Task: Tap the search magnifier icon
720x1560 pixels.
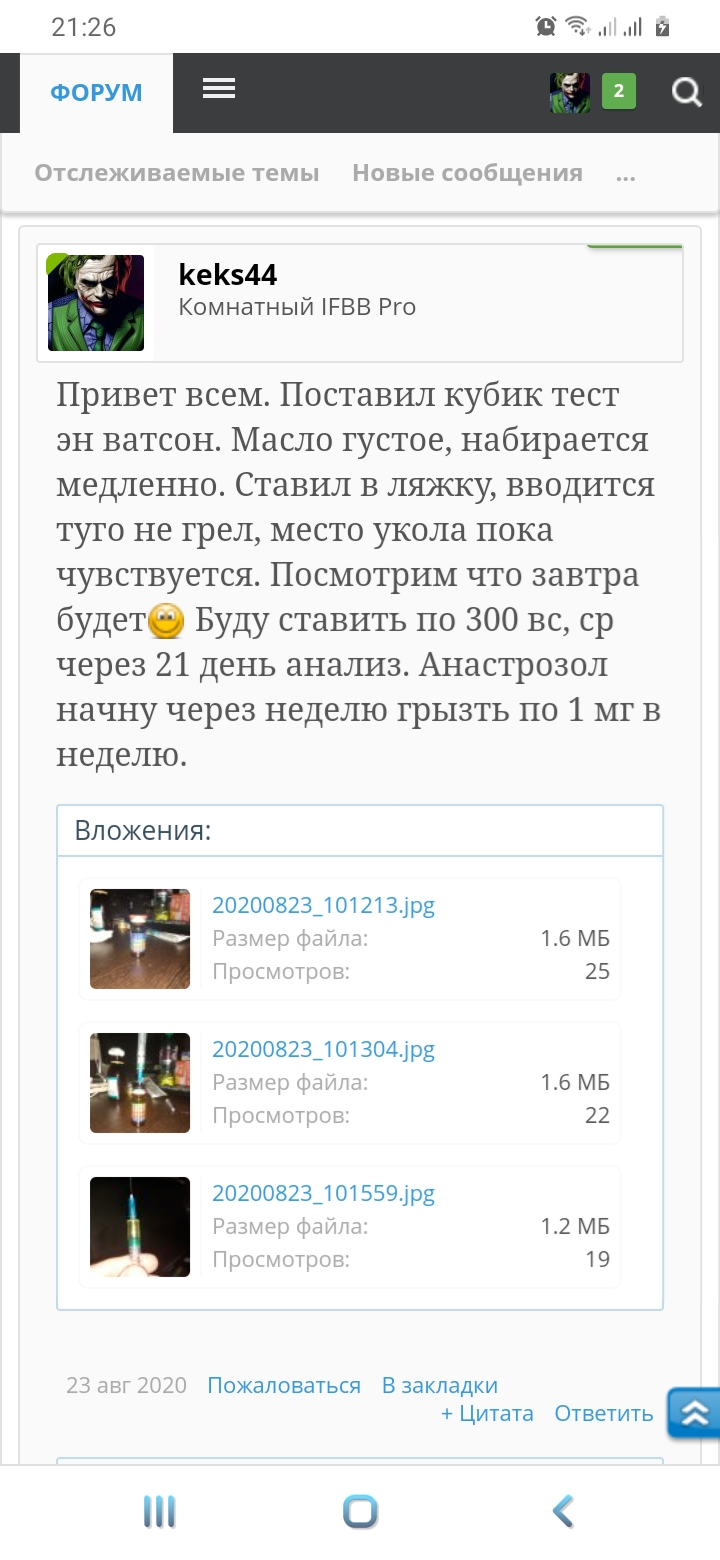Action: tap(686, 93)
